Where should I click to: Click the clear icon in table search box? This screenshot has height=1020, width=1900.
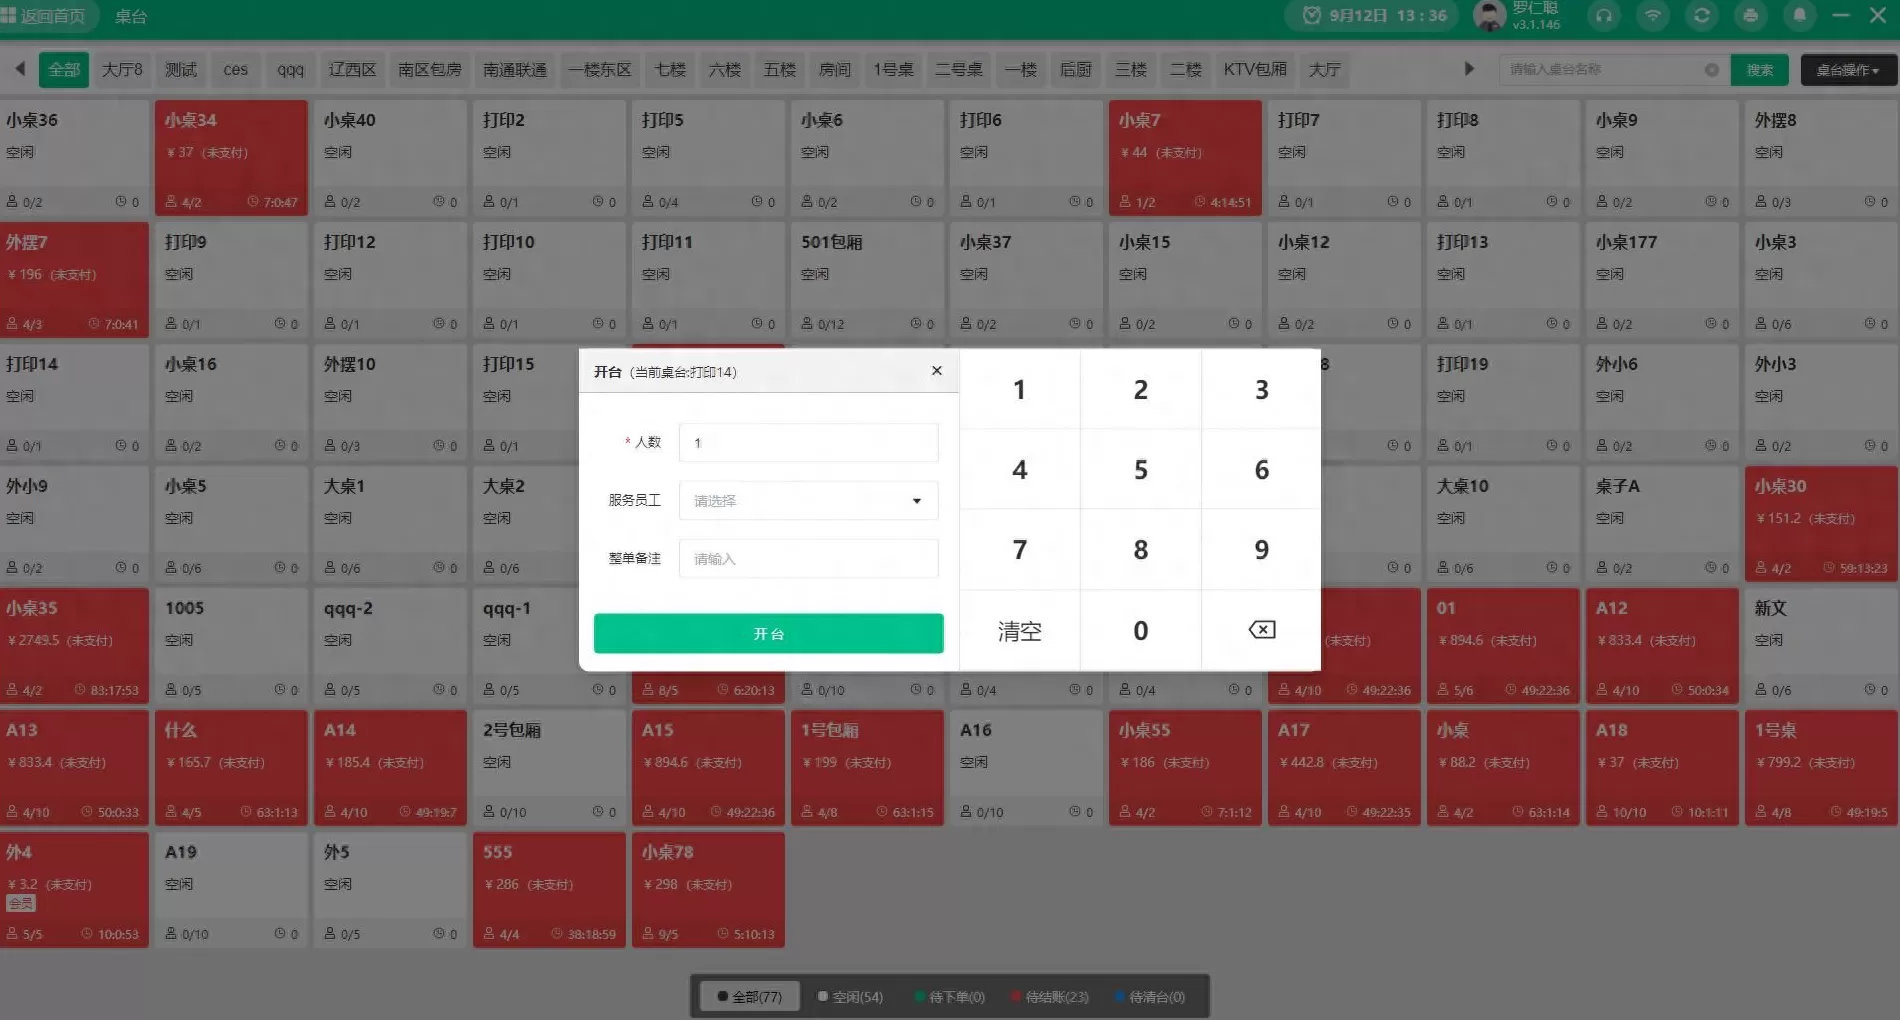pyautogui.click(x=1711, y=70)
